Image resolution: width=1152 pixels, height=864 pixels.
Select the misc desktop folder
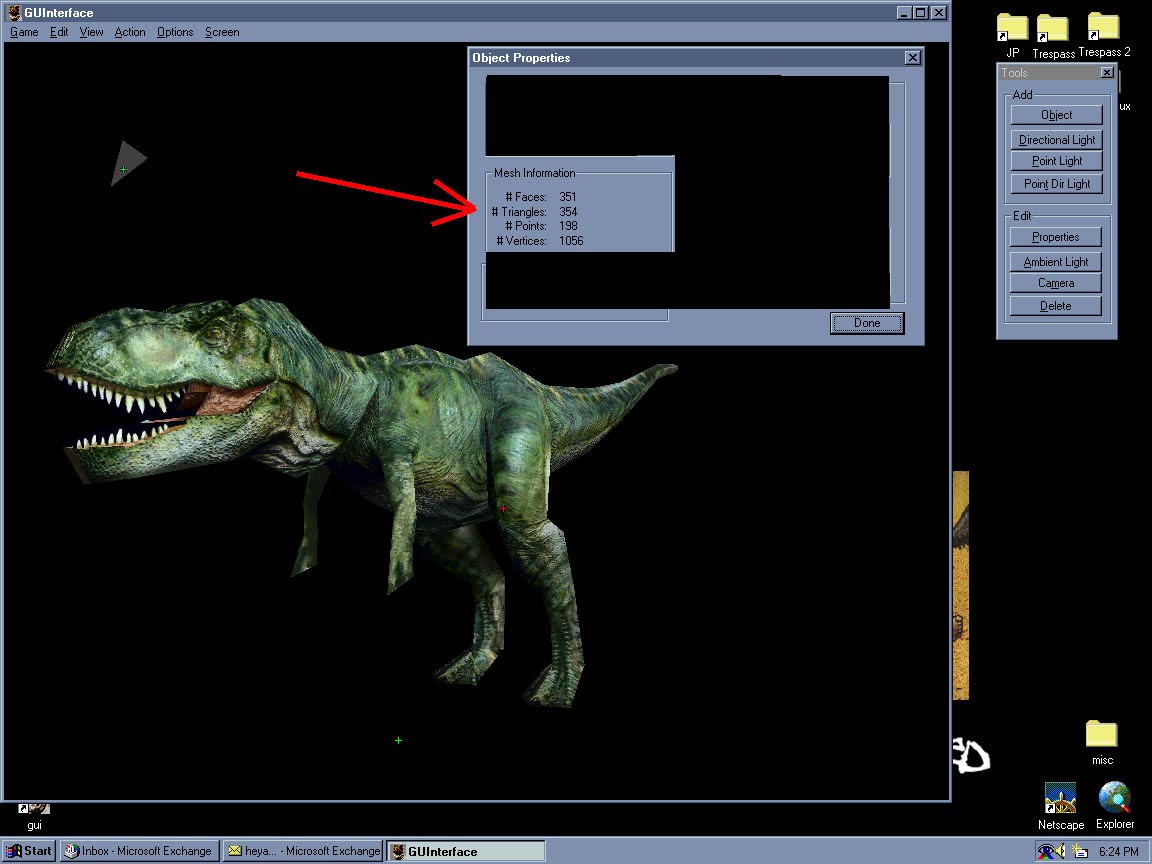click(1102, 743)
